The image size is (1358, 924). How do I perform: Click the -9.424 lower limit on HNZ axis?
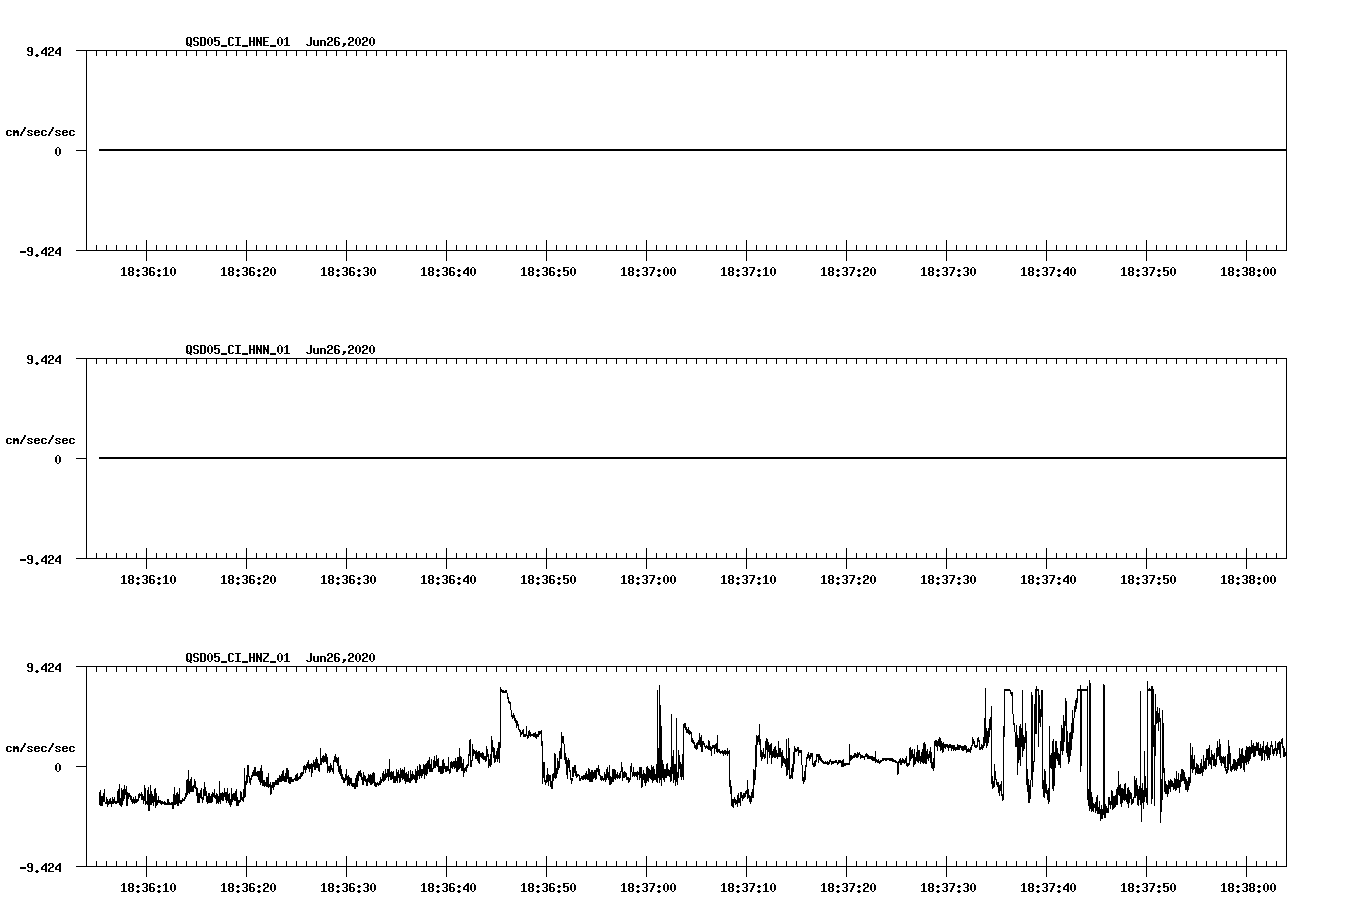pos(40,868)
